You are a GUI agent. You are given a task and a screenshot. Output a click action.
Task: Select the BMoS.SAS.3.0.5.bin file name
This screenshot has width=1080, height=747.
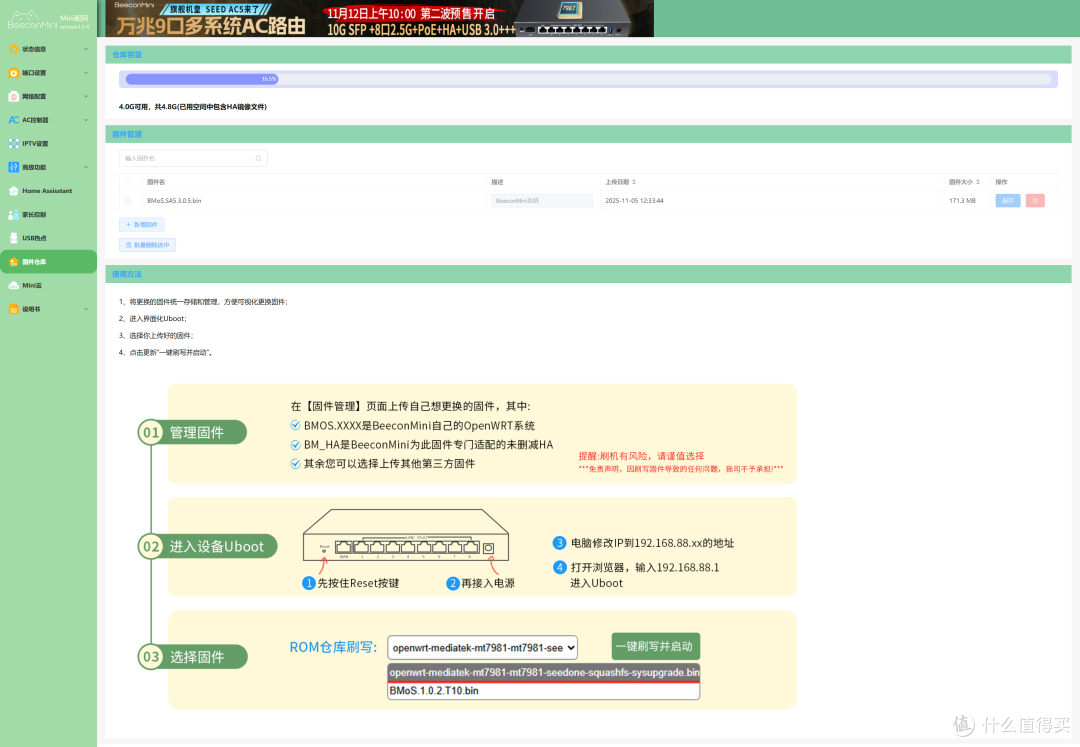174,200
